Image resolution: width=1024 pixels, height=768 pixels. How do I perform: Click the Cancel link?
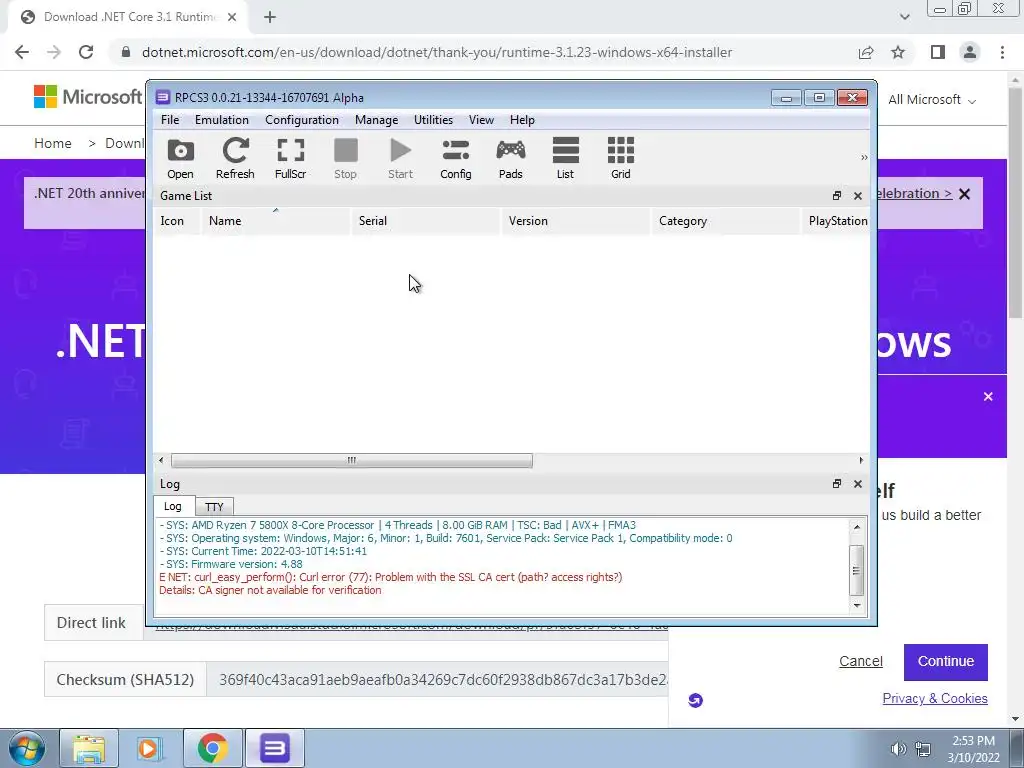(861, 662)
